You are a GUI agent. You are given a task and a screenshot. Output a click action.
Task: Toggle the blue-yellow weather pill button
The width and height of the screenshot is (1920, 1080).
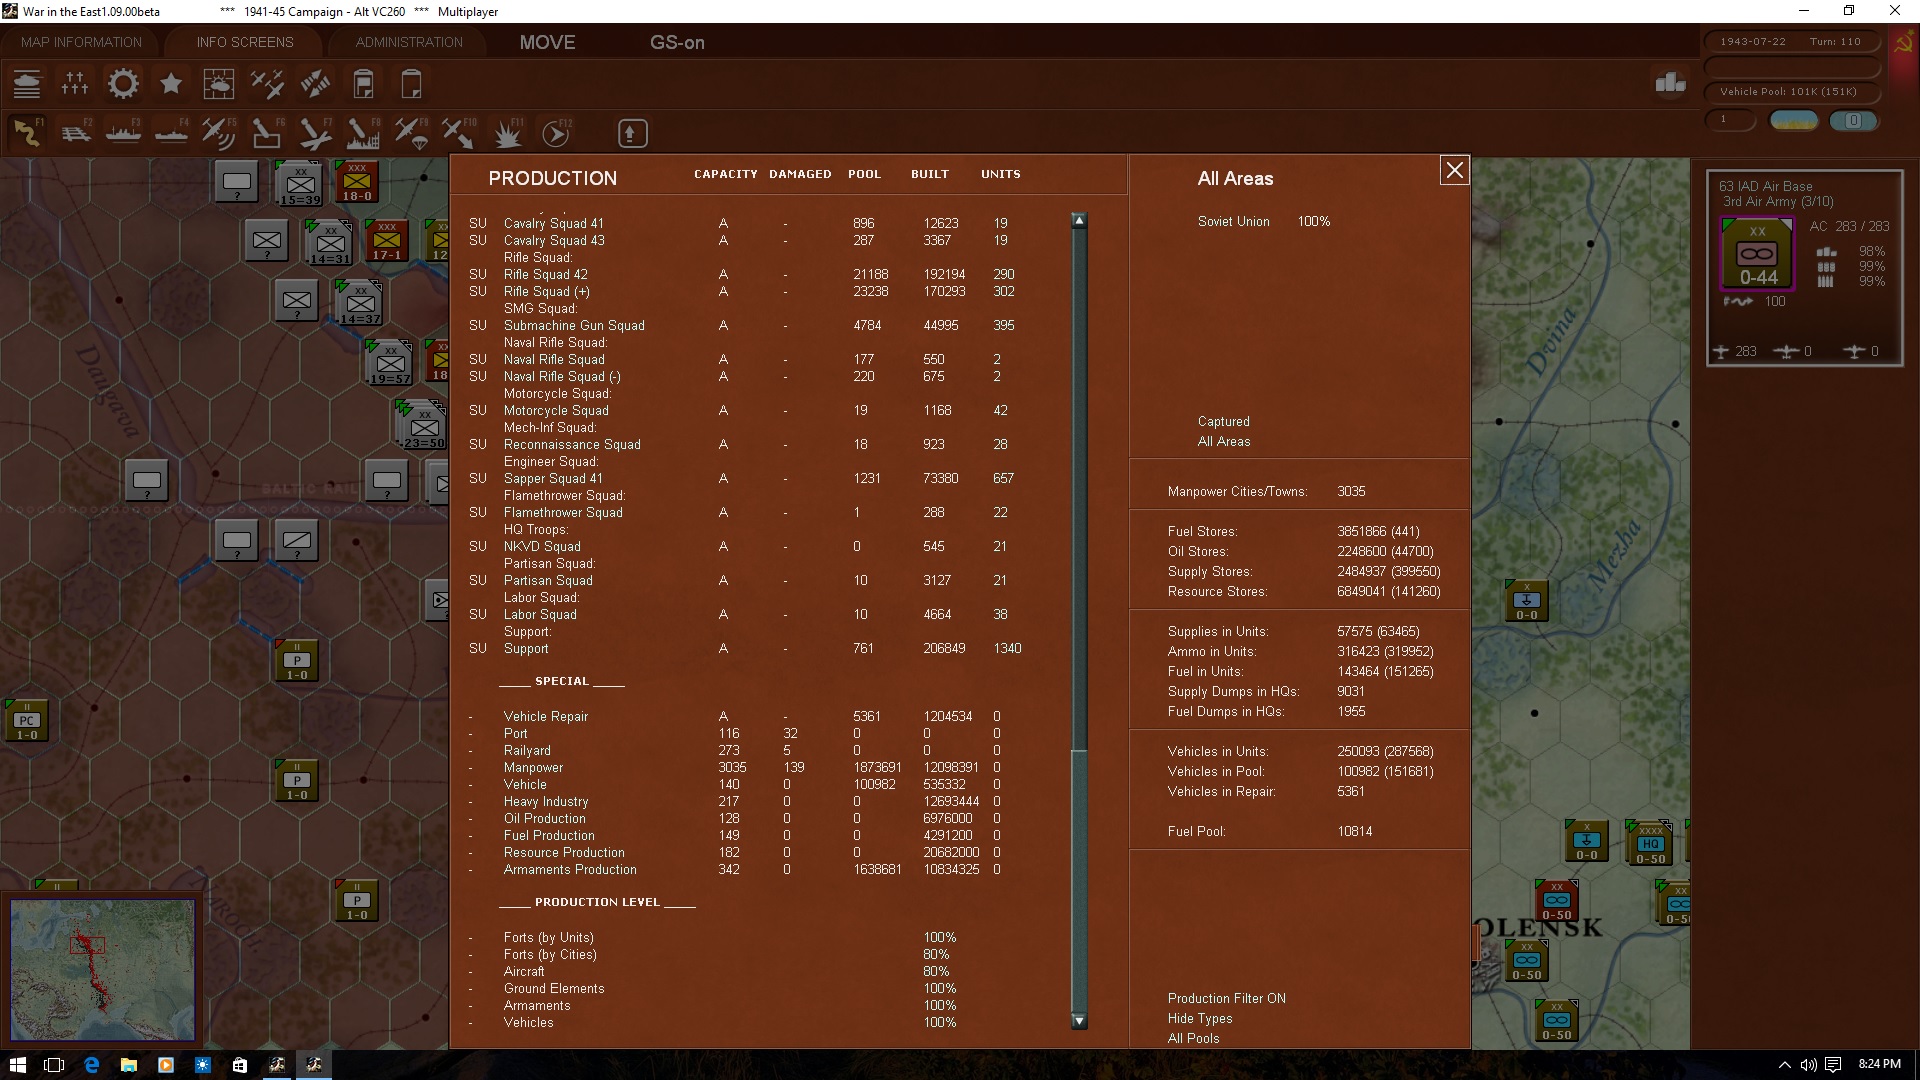coord(1794,120)
